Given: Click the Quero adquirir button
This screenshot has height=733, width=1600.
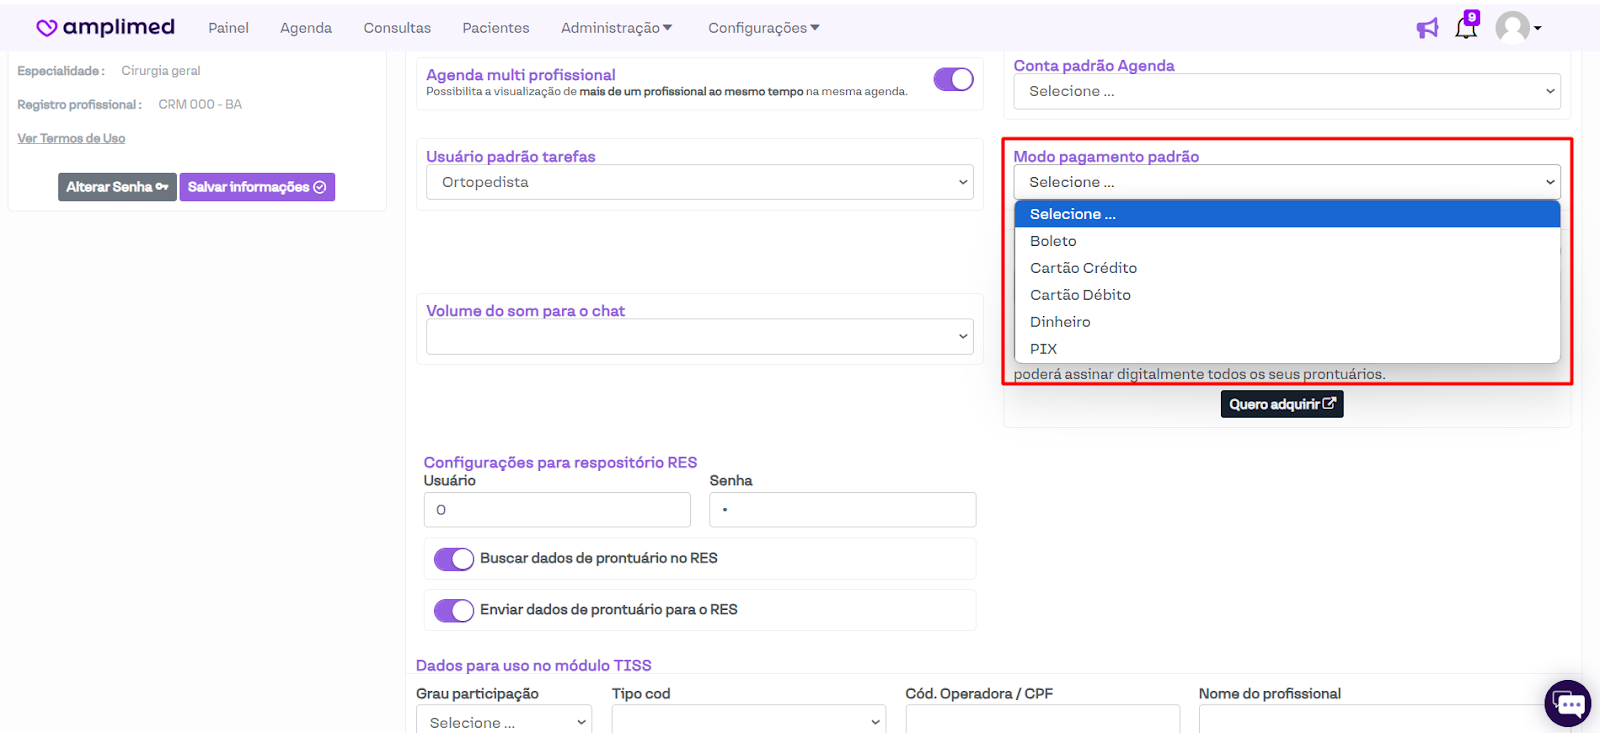Looking at the screenshot, I should coord(1281,404).
